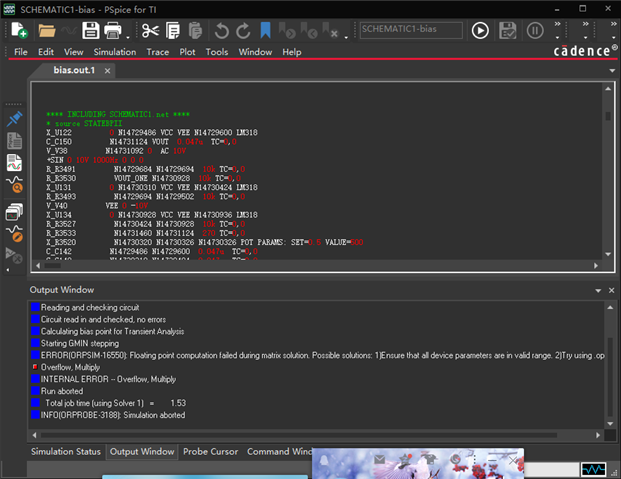Expand the second toolbar overflow chevron

pos(585,24)
